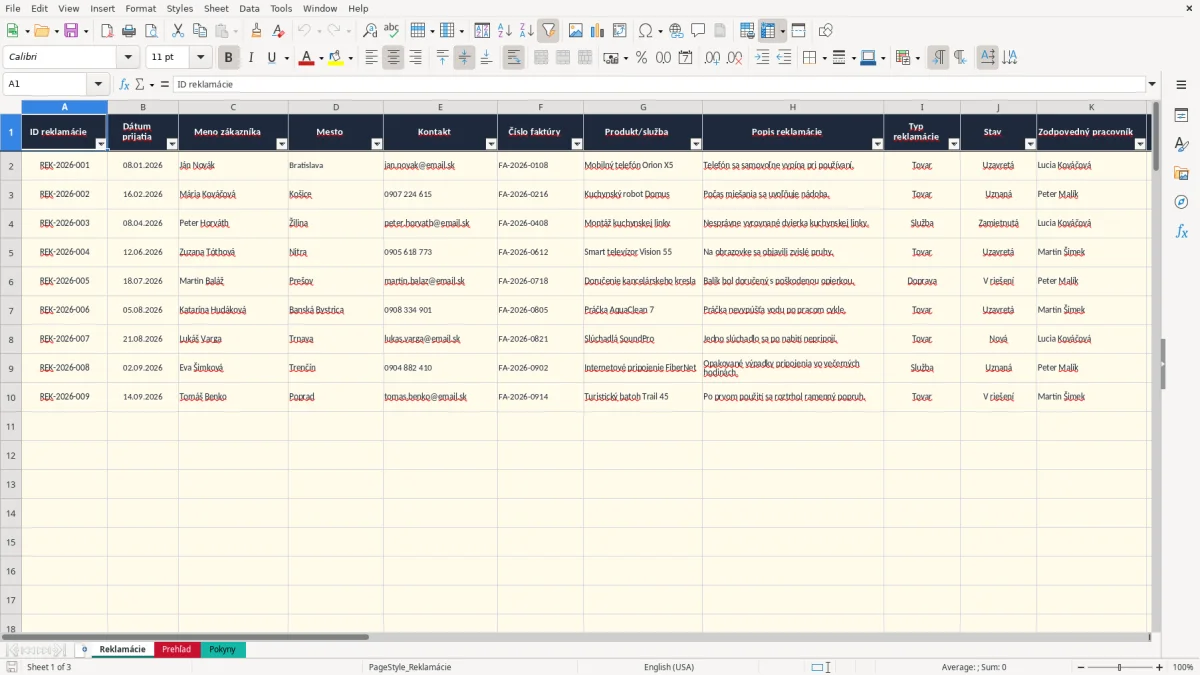This screenshot has height=675, width=1200.
Task: Click the zoom slider in the status bar
Action: click(x=1119, y=667)
